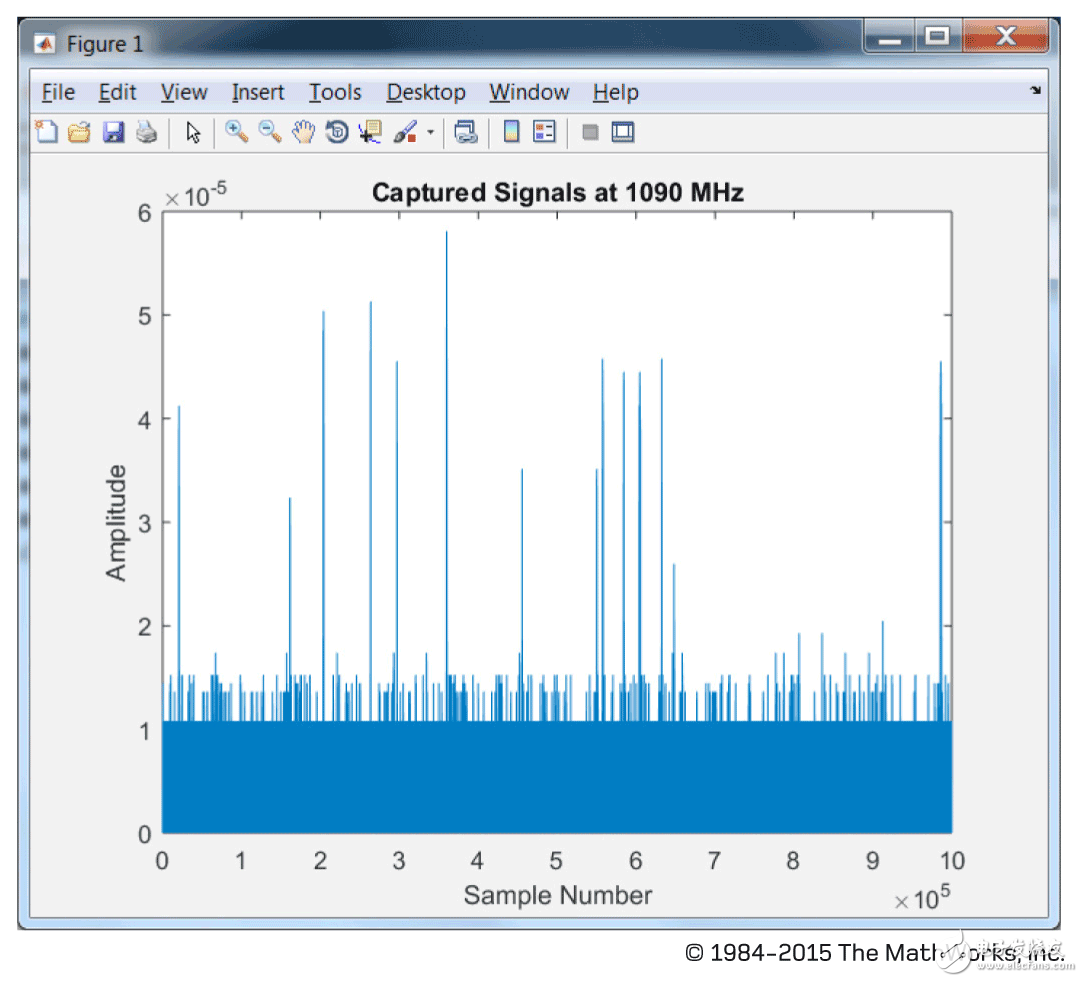Click the plot title 'Captured Signals at 1090 MHz'
The height and width of the screenshot is (982, 1083).
557,193
